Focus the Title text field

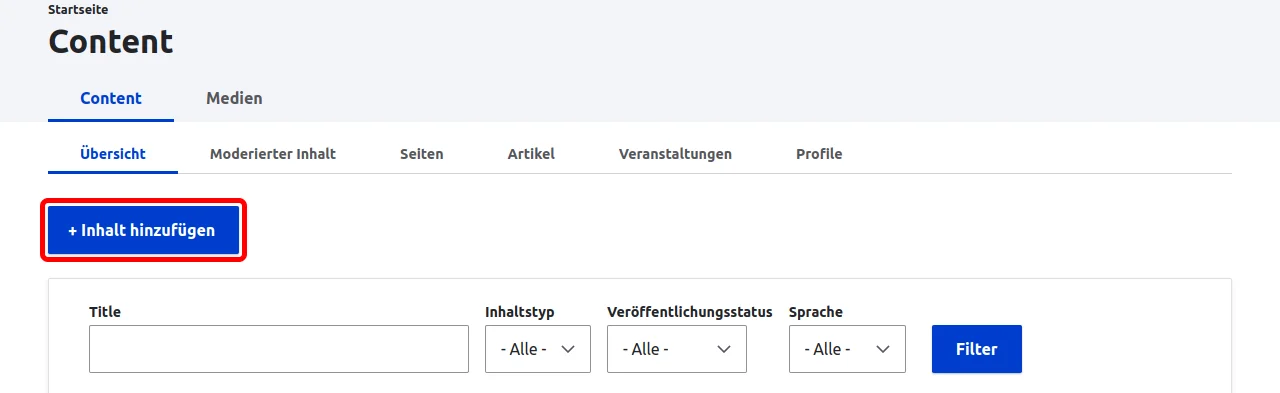point(279,349)
